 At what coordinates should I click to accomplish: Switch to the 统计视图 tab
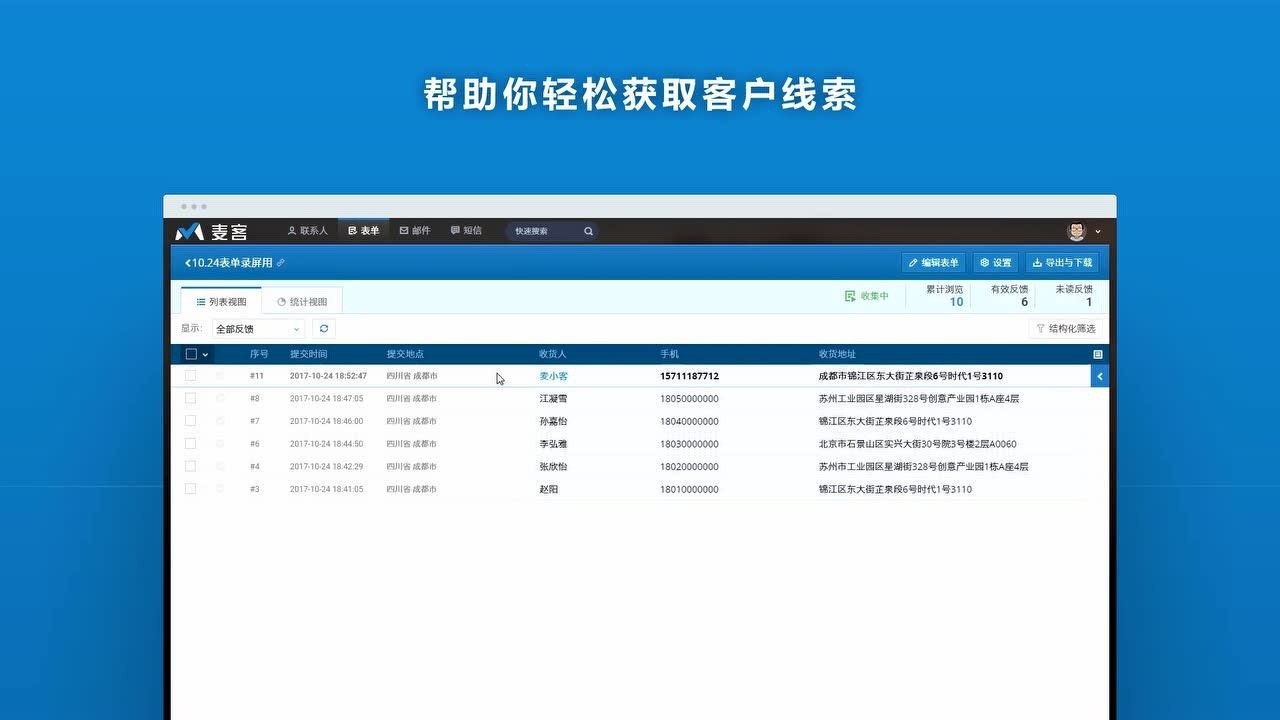[x=302, y=301]
